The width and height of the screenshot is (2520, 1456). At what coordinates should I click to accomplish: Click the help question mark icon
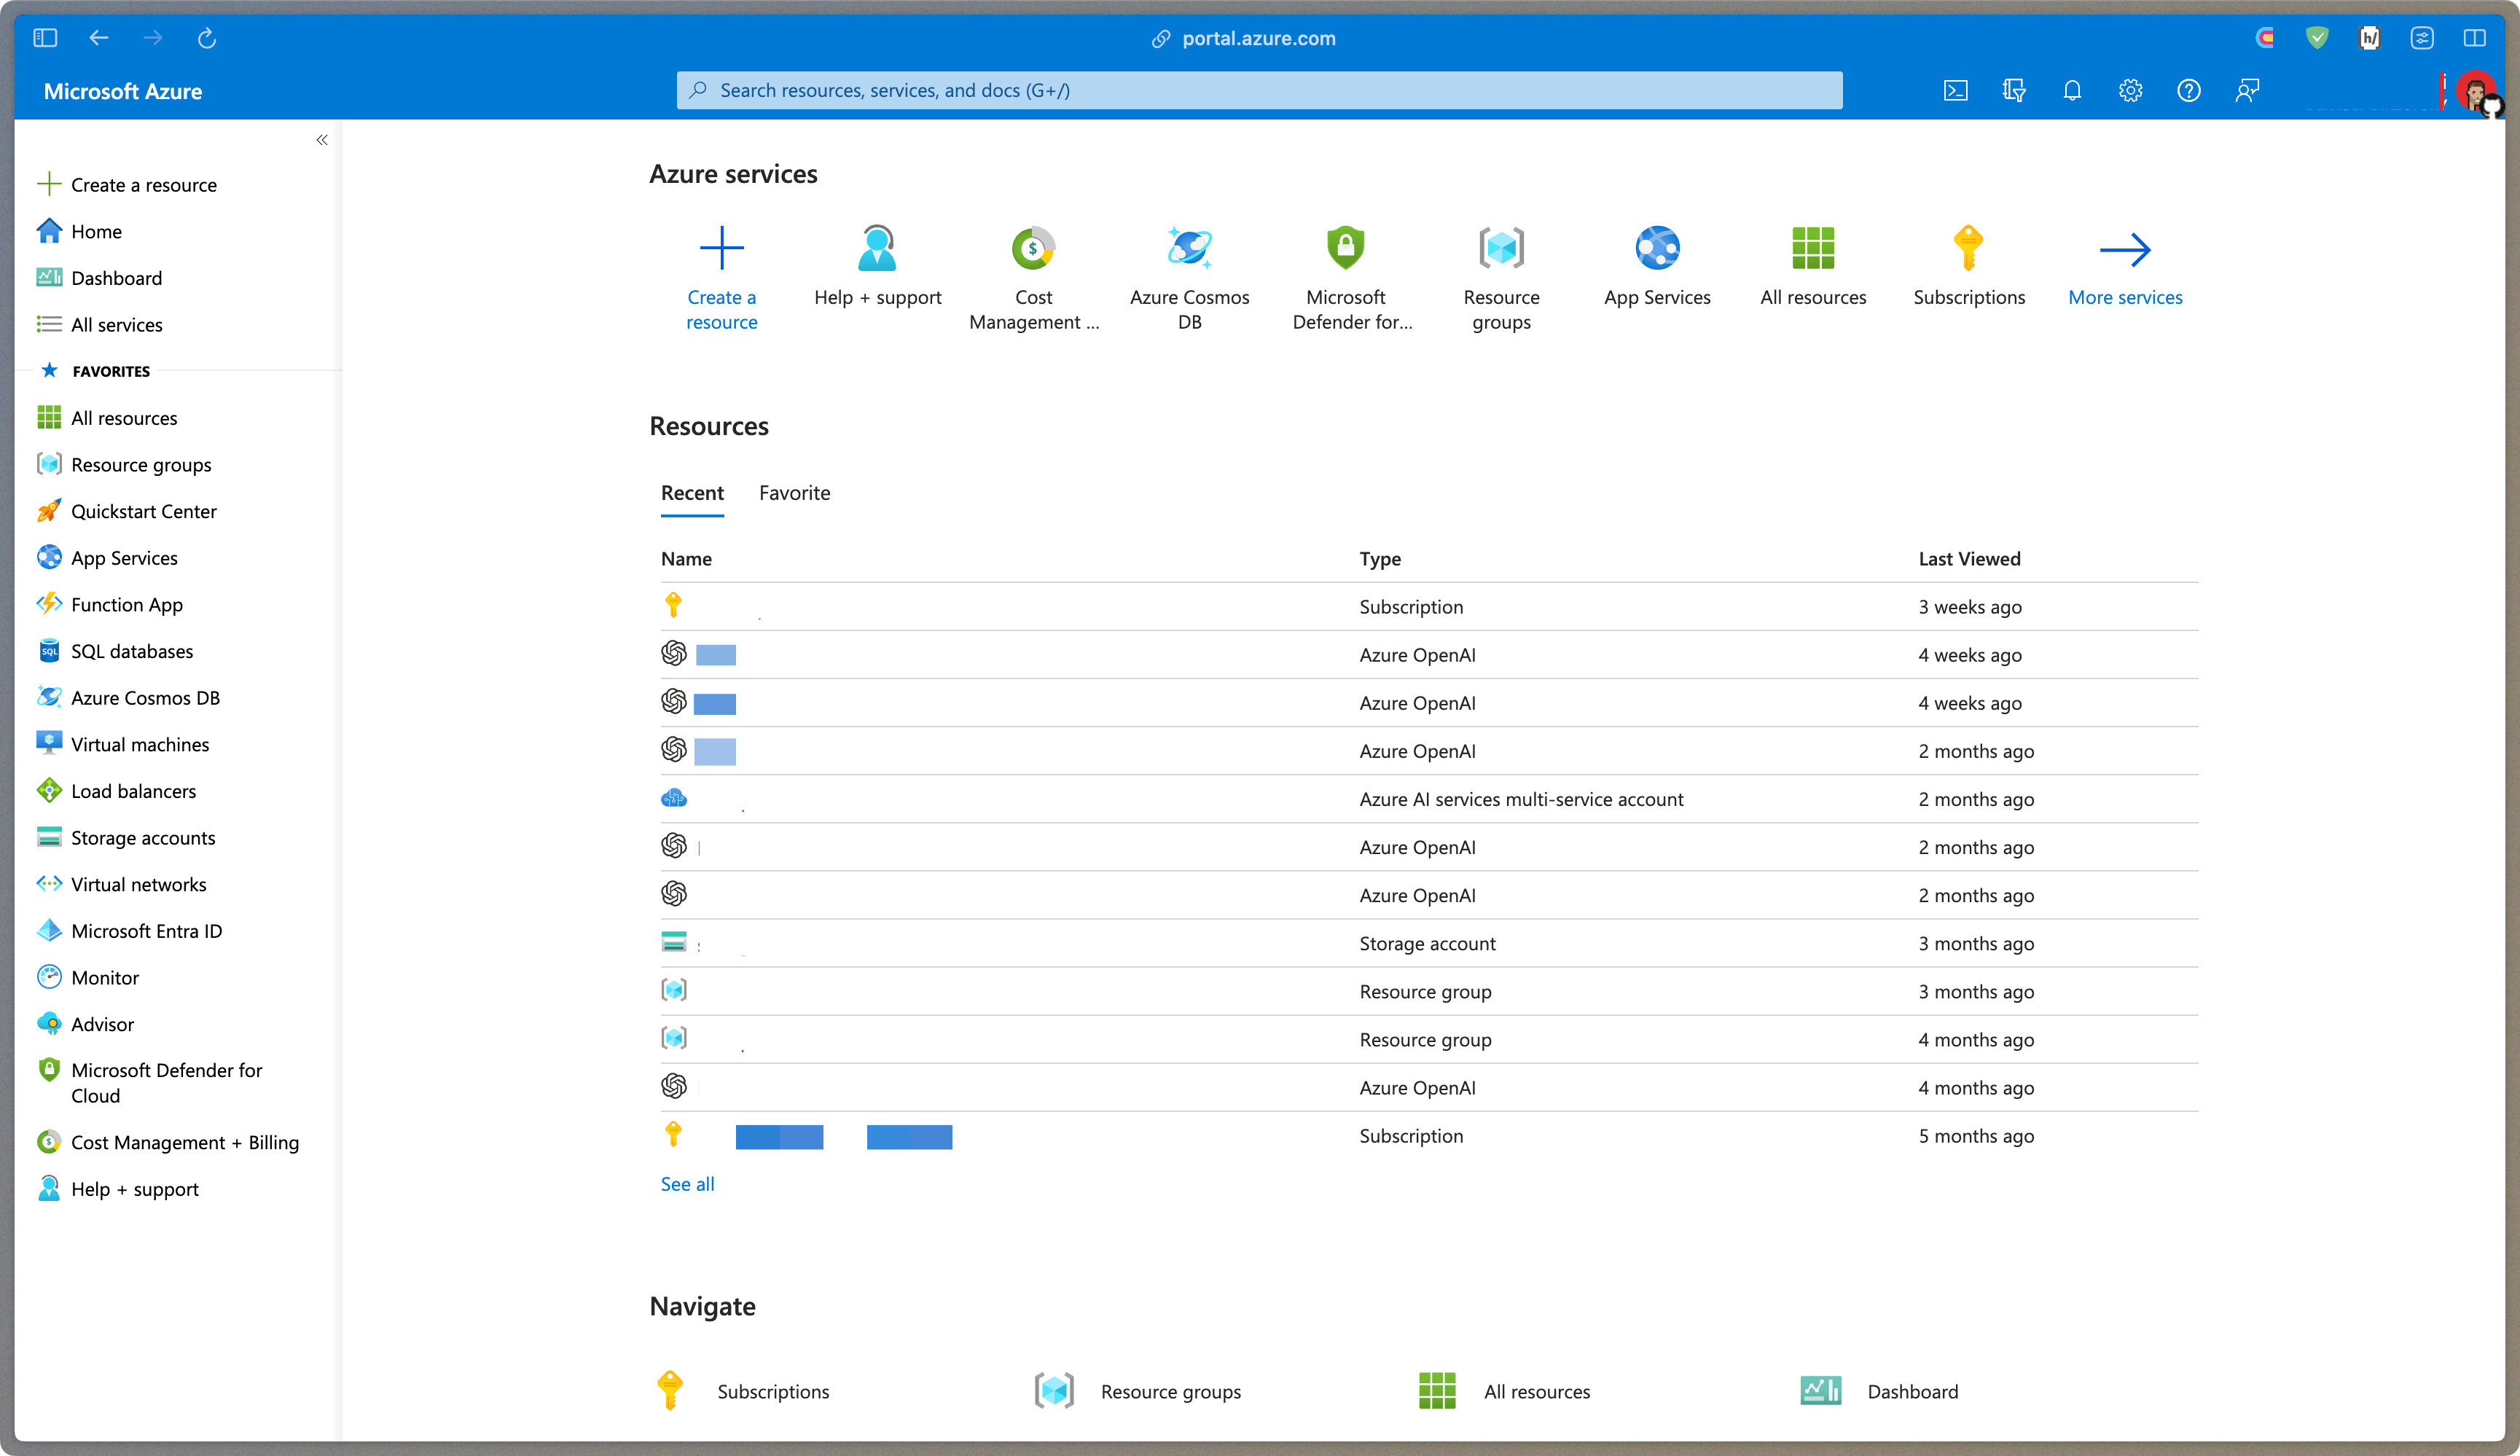[x=2188, y=91]
